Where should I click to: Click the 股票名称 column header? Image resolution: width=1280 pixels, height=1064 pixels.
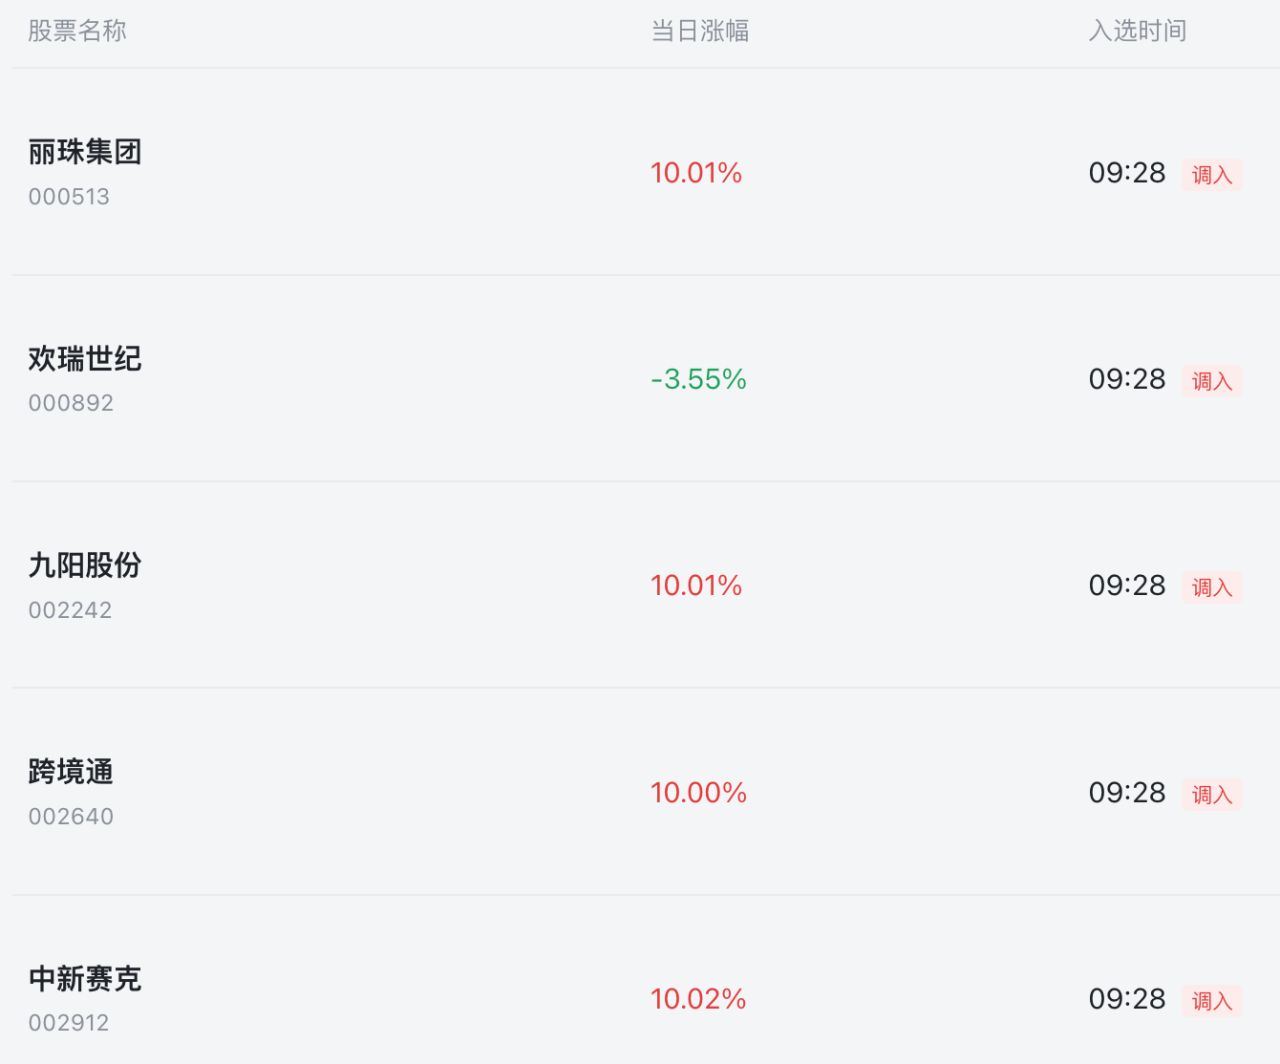pyautogui.click(x=77, y=31)
